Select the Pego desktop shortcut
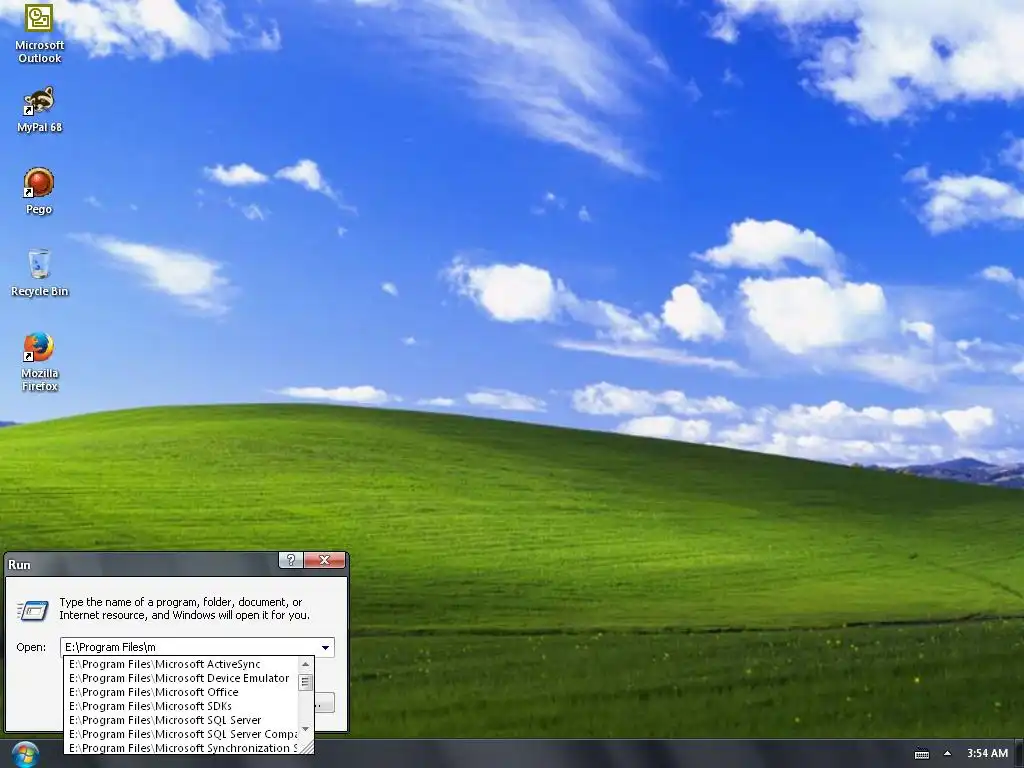The width and height of the screenshot is (1024, 768). 39,191
